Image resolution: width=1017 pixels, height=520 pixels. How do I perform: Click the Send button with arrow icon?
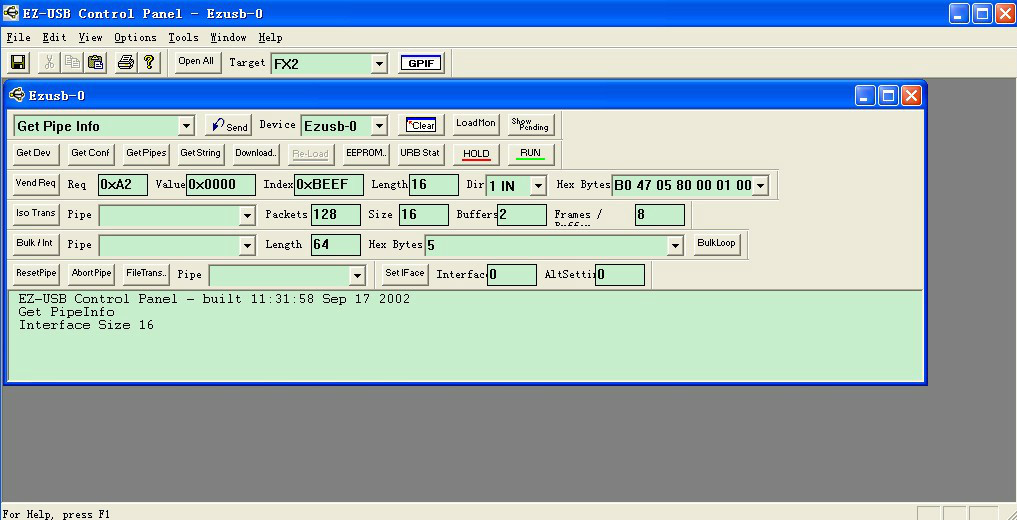pyautogui.click(x=228, y=125)
